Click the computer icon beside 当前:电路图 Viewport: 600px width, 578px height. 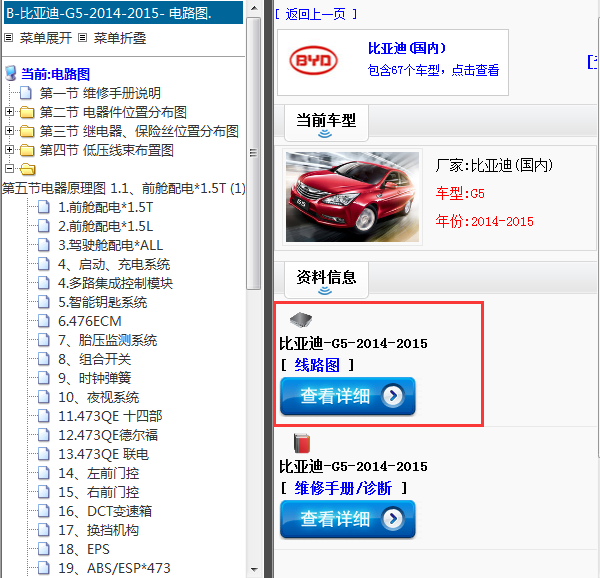coord(11,73)
